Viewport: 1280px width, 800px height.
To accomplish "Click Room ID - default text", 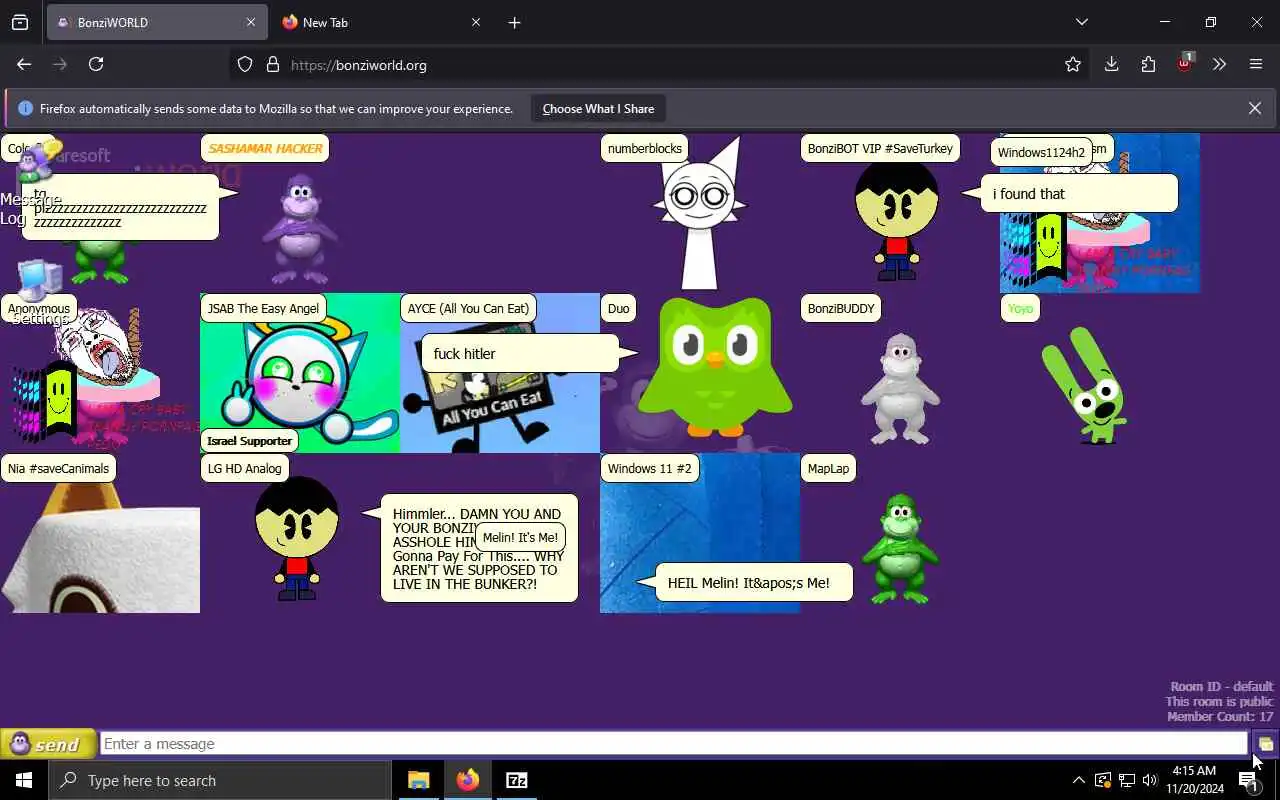I will pyautogui.click(x=1222, y=687).
